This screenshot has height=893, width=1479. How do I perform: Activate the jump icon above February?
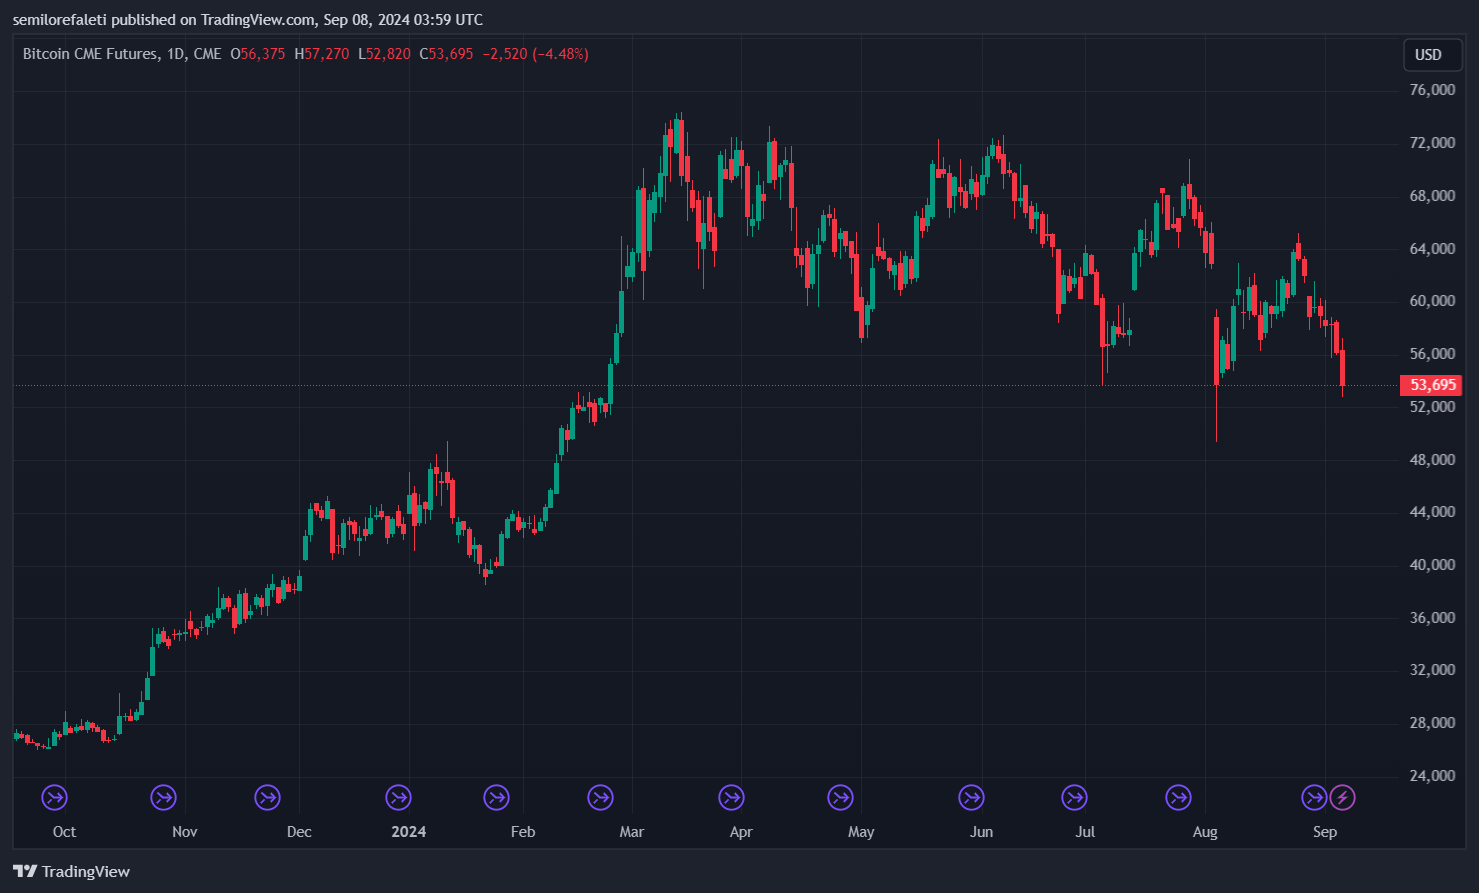pyautogui.click(x=497, y=797)
